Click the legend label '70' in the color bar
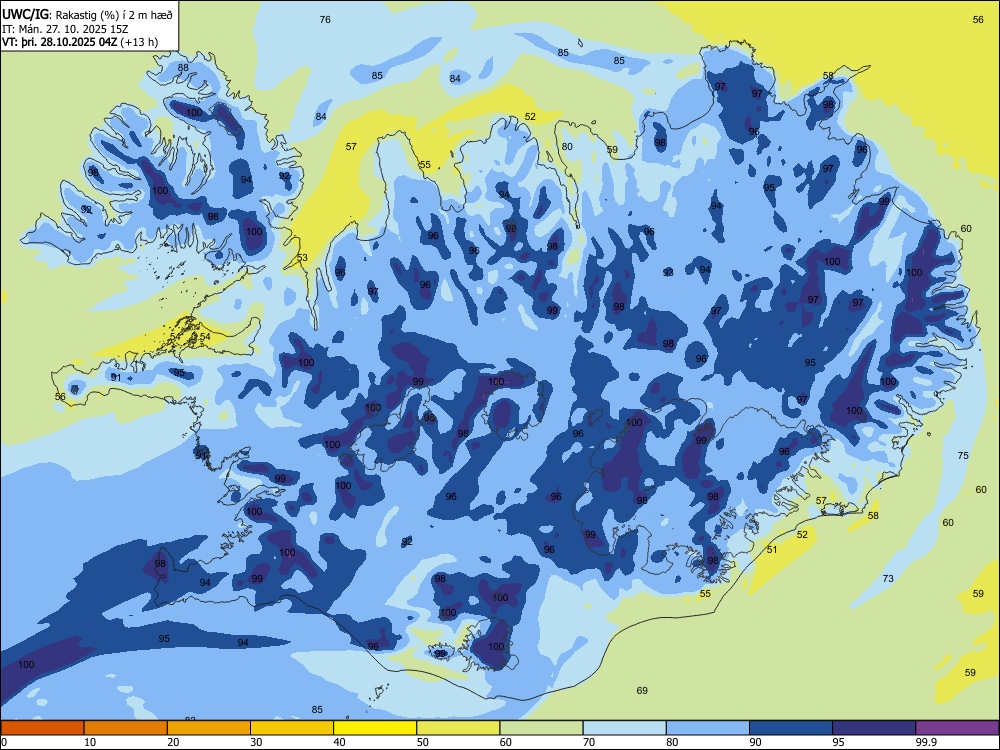Image resolution: width=1000 pixels, height=750 pixels. 589,742
